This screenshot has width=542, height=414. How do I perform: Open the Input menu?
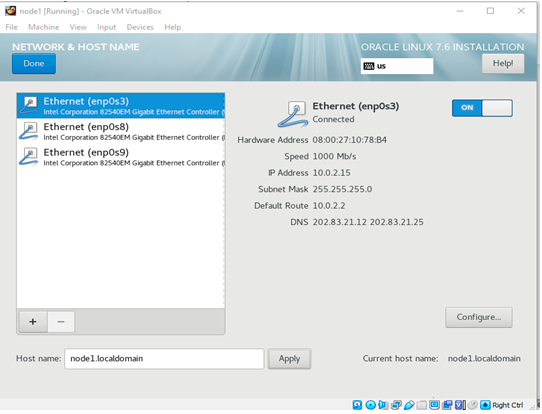(106, 27)
